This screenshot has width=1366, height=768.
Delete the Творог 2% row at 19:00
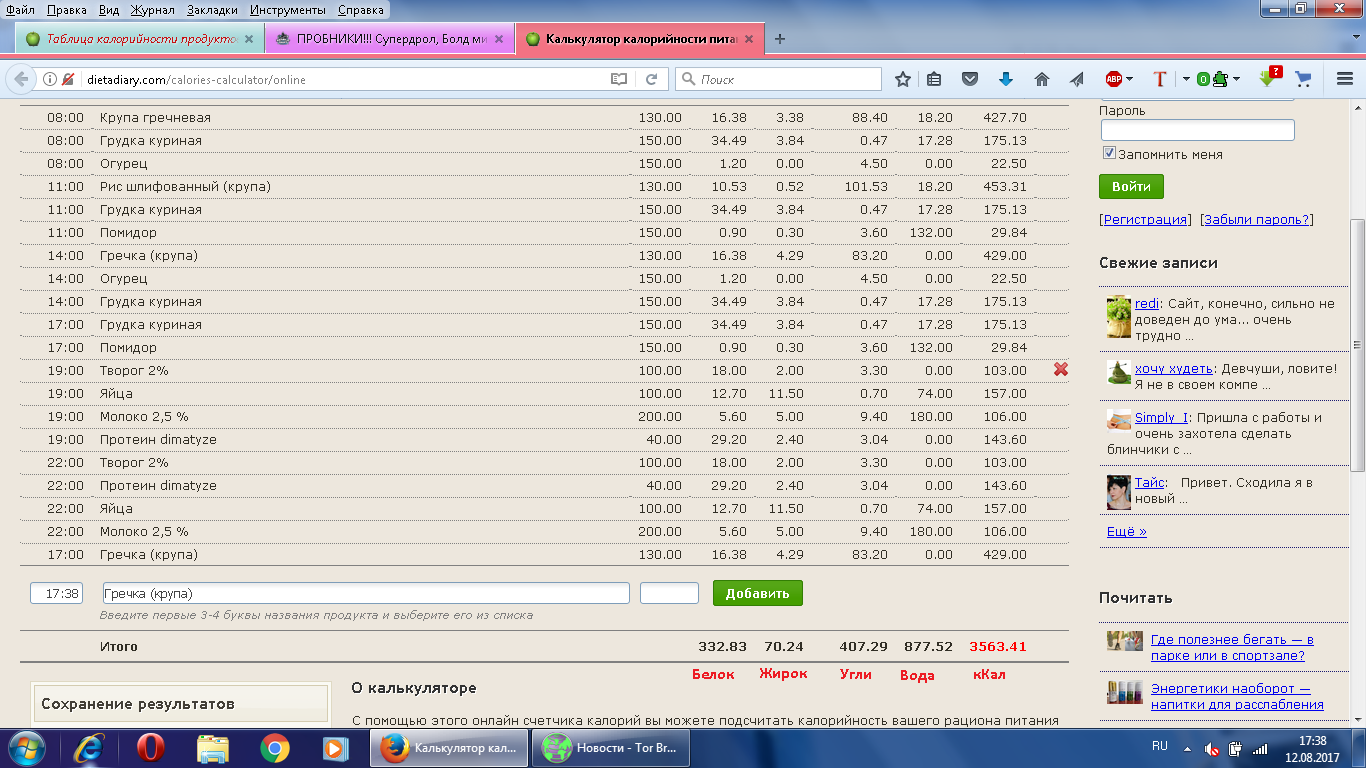pos(1061,370)
